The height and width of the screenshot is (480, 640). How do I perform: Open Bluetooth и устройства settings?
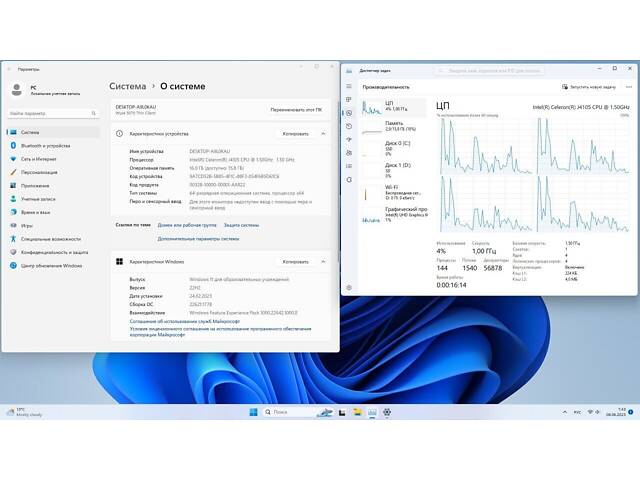(53, 146)
